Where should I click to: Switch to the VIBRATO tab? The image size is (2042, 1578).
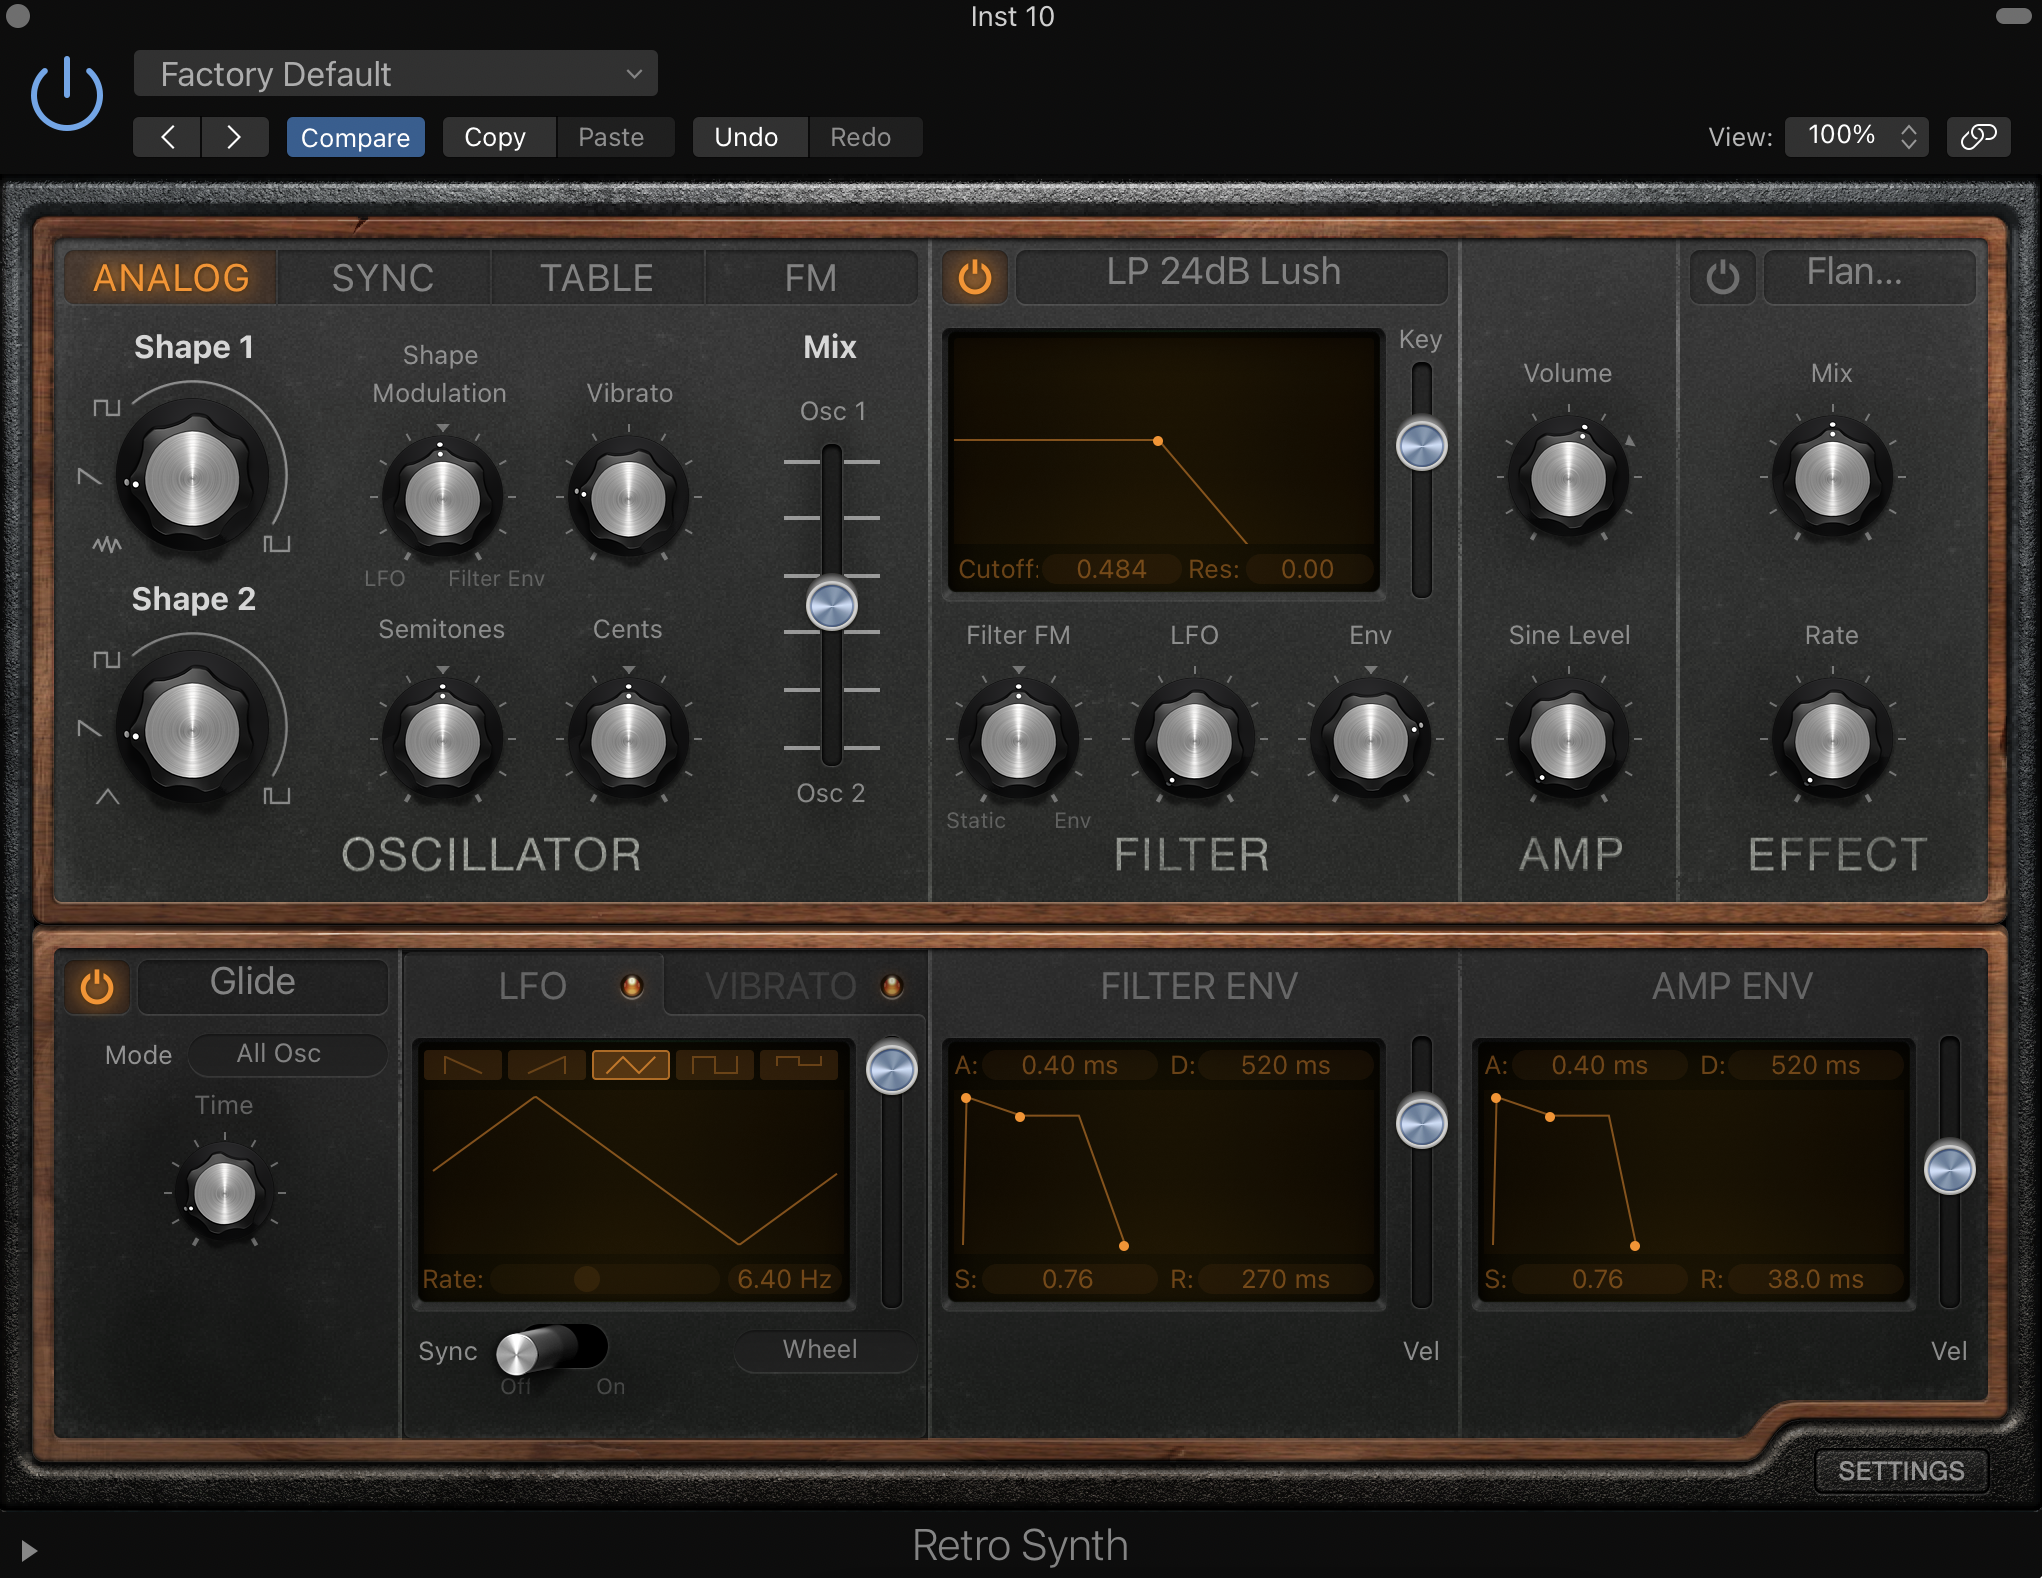[x=781, y=986]
